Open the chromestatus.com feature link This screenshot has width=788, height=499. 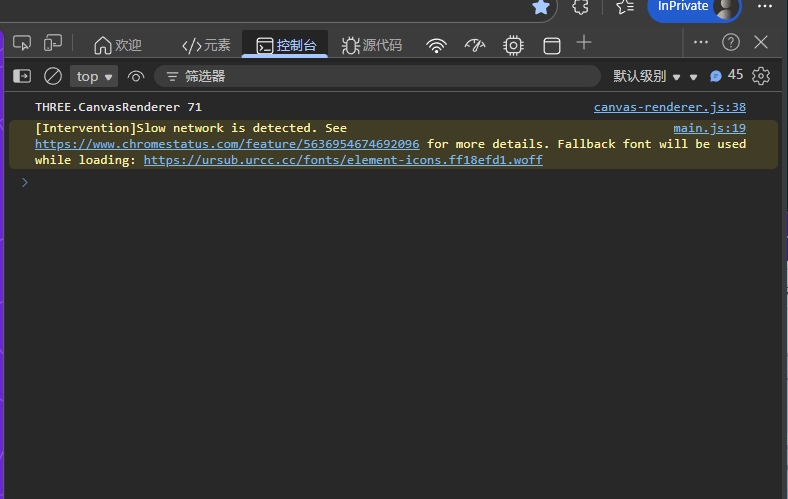click(x=227, y=144)
